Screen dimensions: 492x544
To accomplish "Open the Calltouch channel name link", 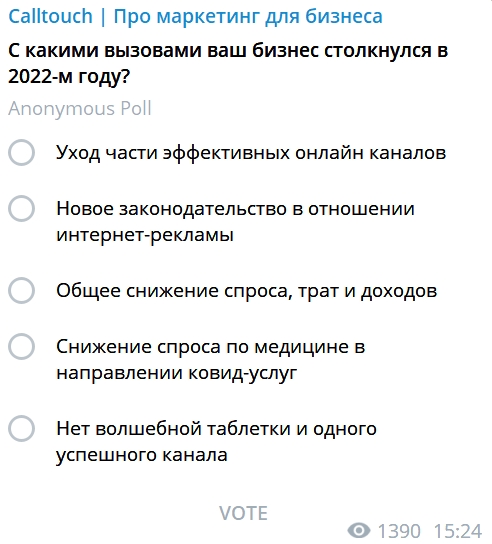I will pyautogui.click(x=195, y=16).
